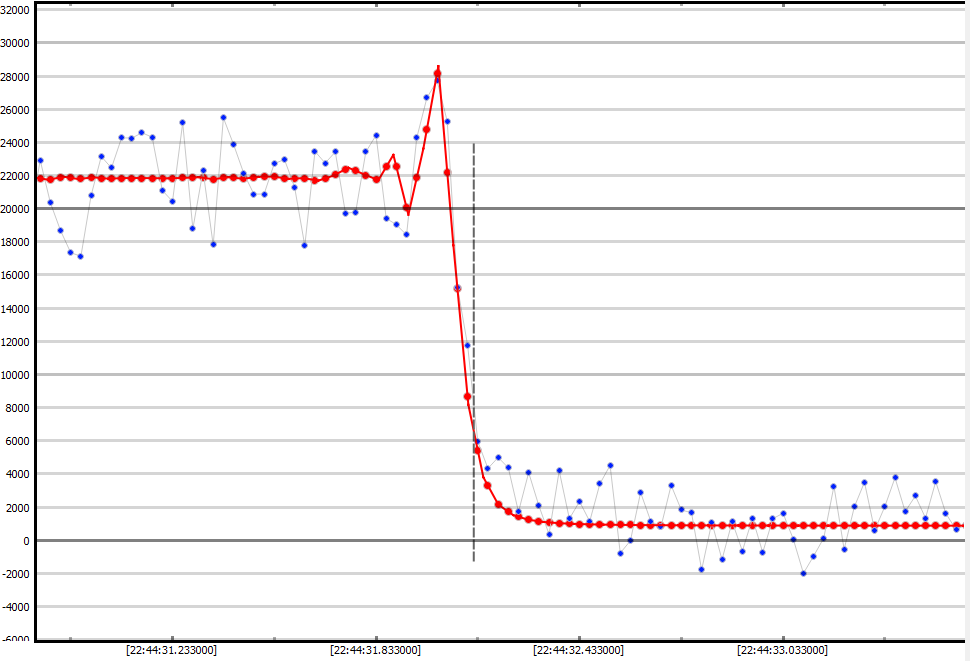
Task: Select the 22:44:32.433000 time axis label
Action: coord(579,650)
